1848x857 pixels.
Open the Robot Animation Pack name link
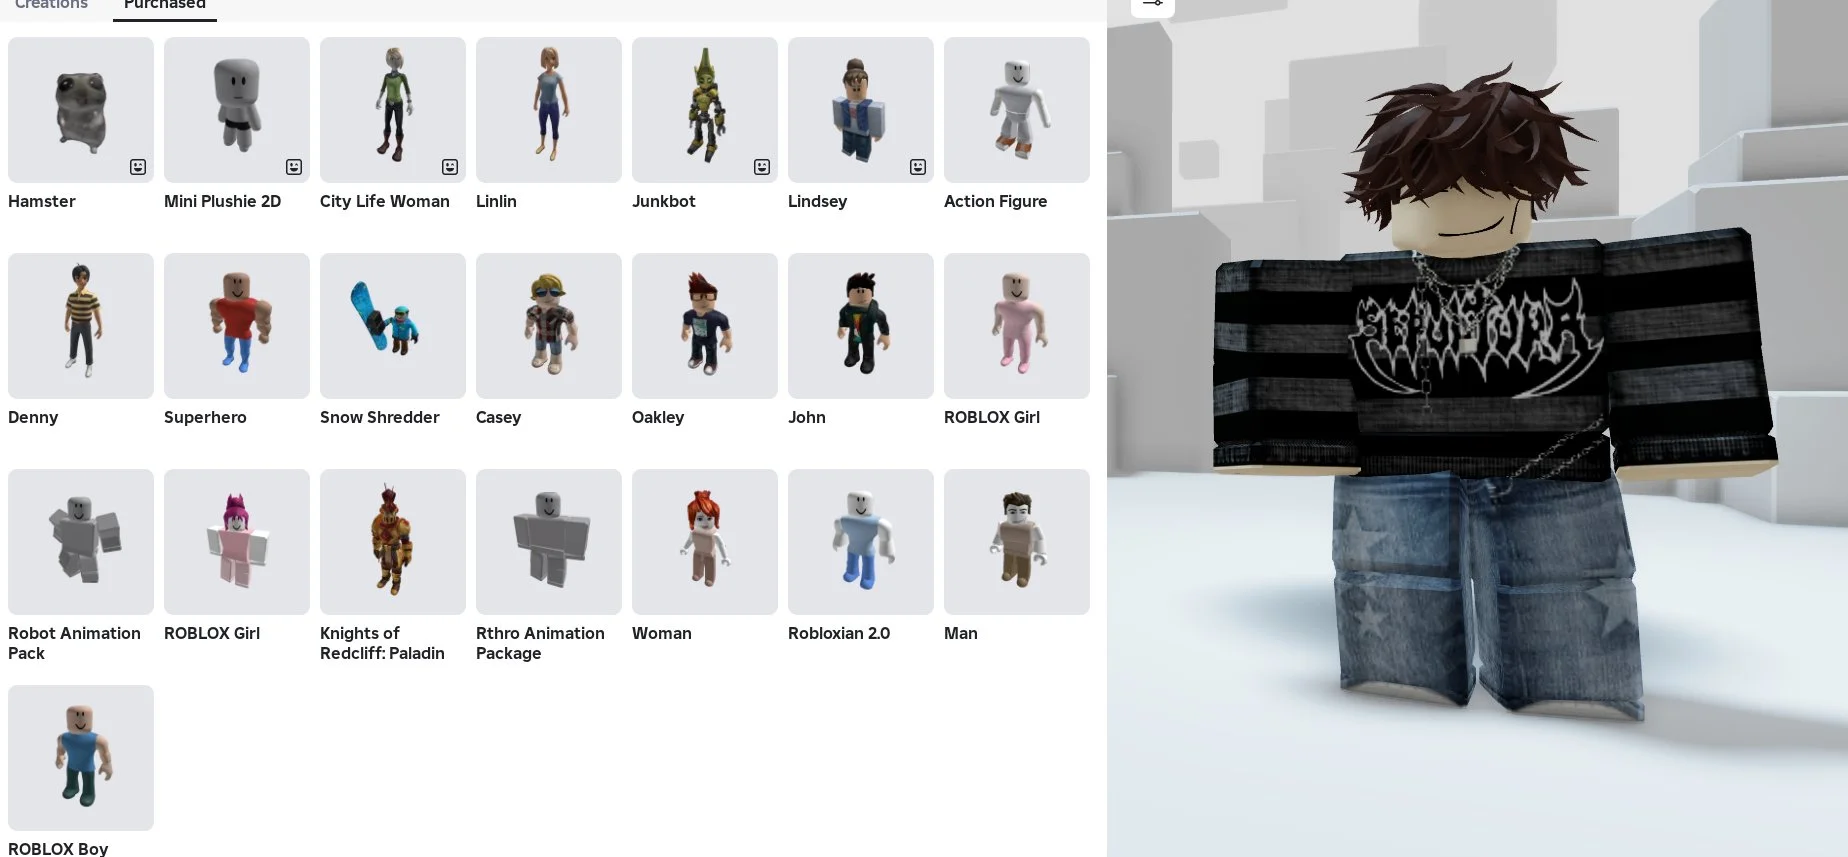pyautogui.click(x=74, y=643)
